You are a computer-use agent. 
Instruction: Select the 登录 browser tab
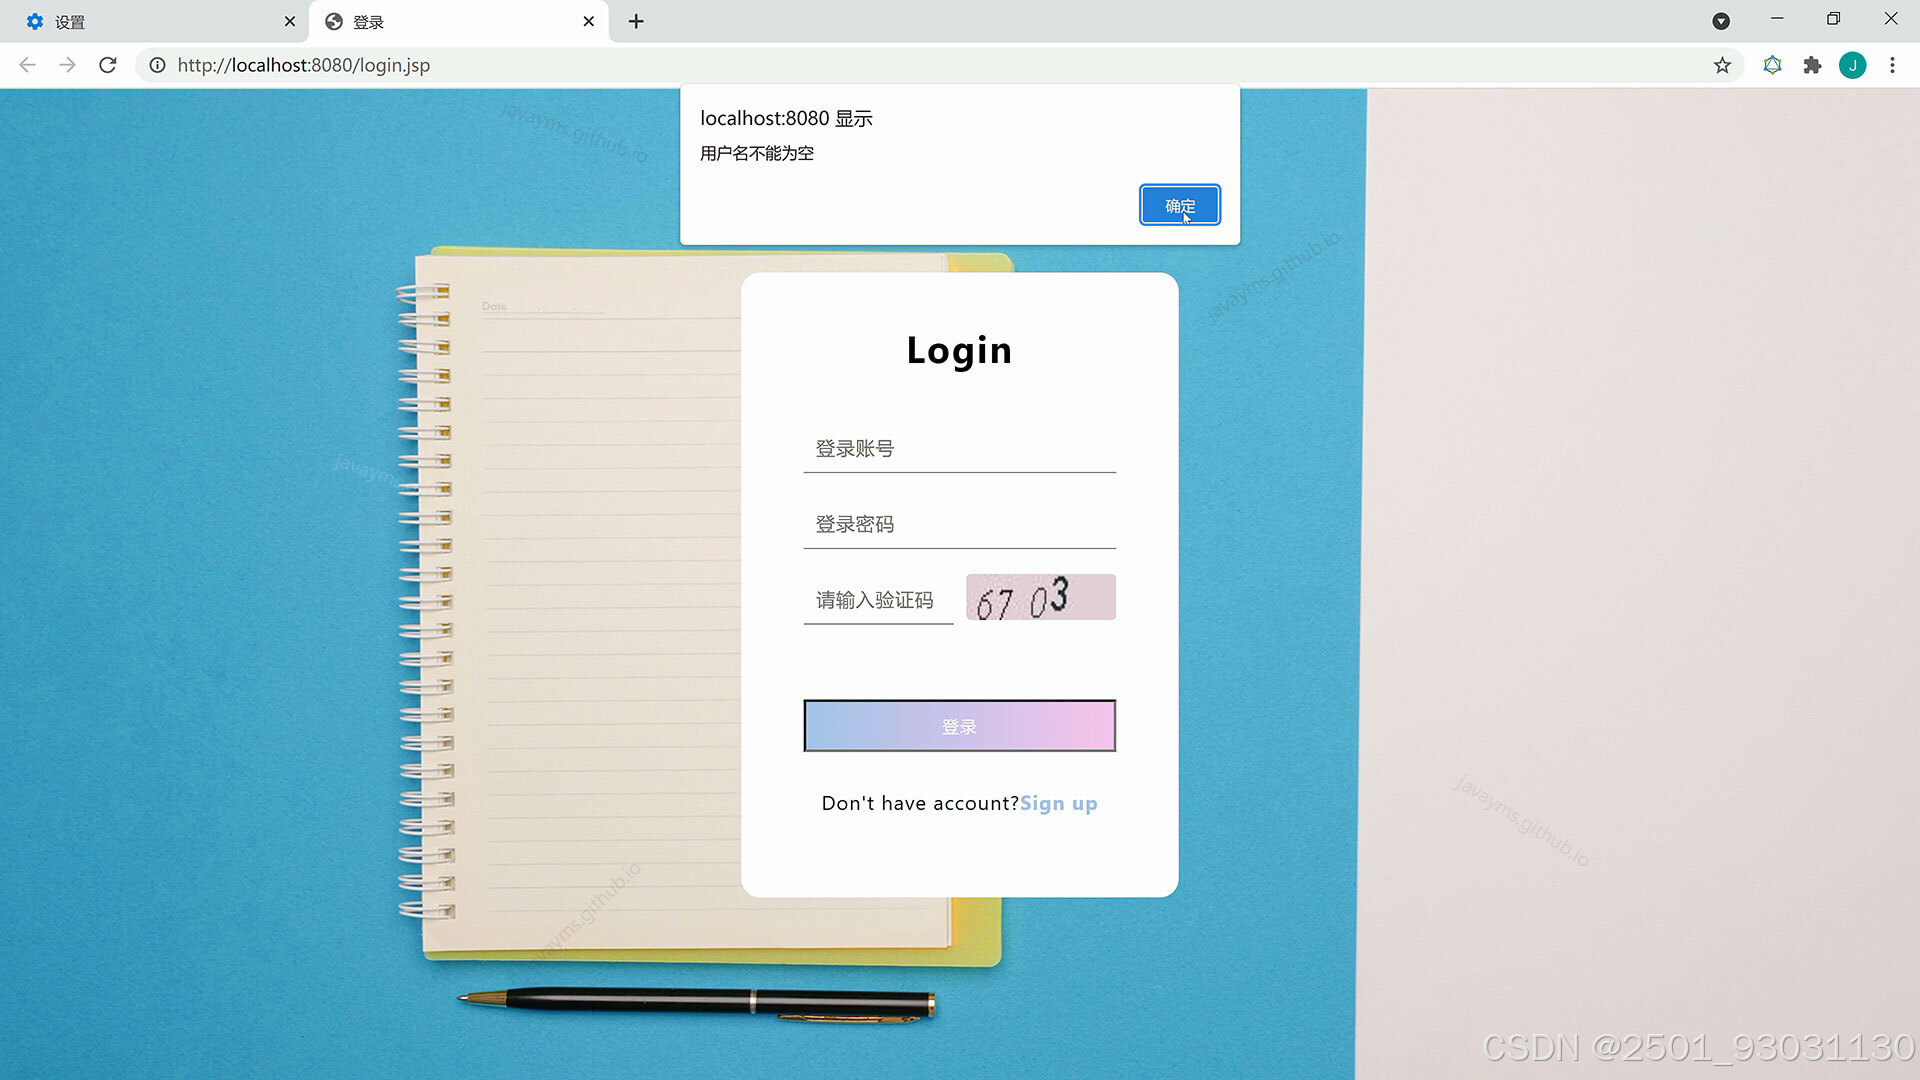point(458,21)
